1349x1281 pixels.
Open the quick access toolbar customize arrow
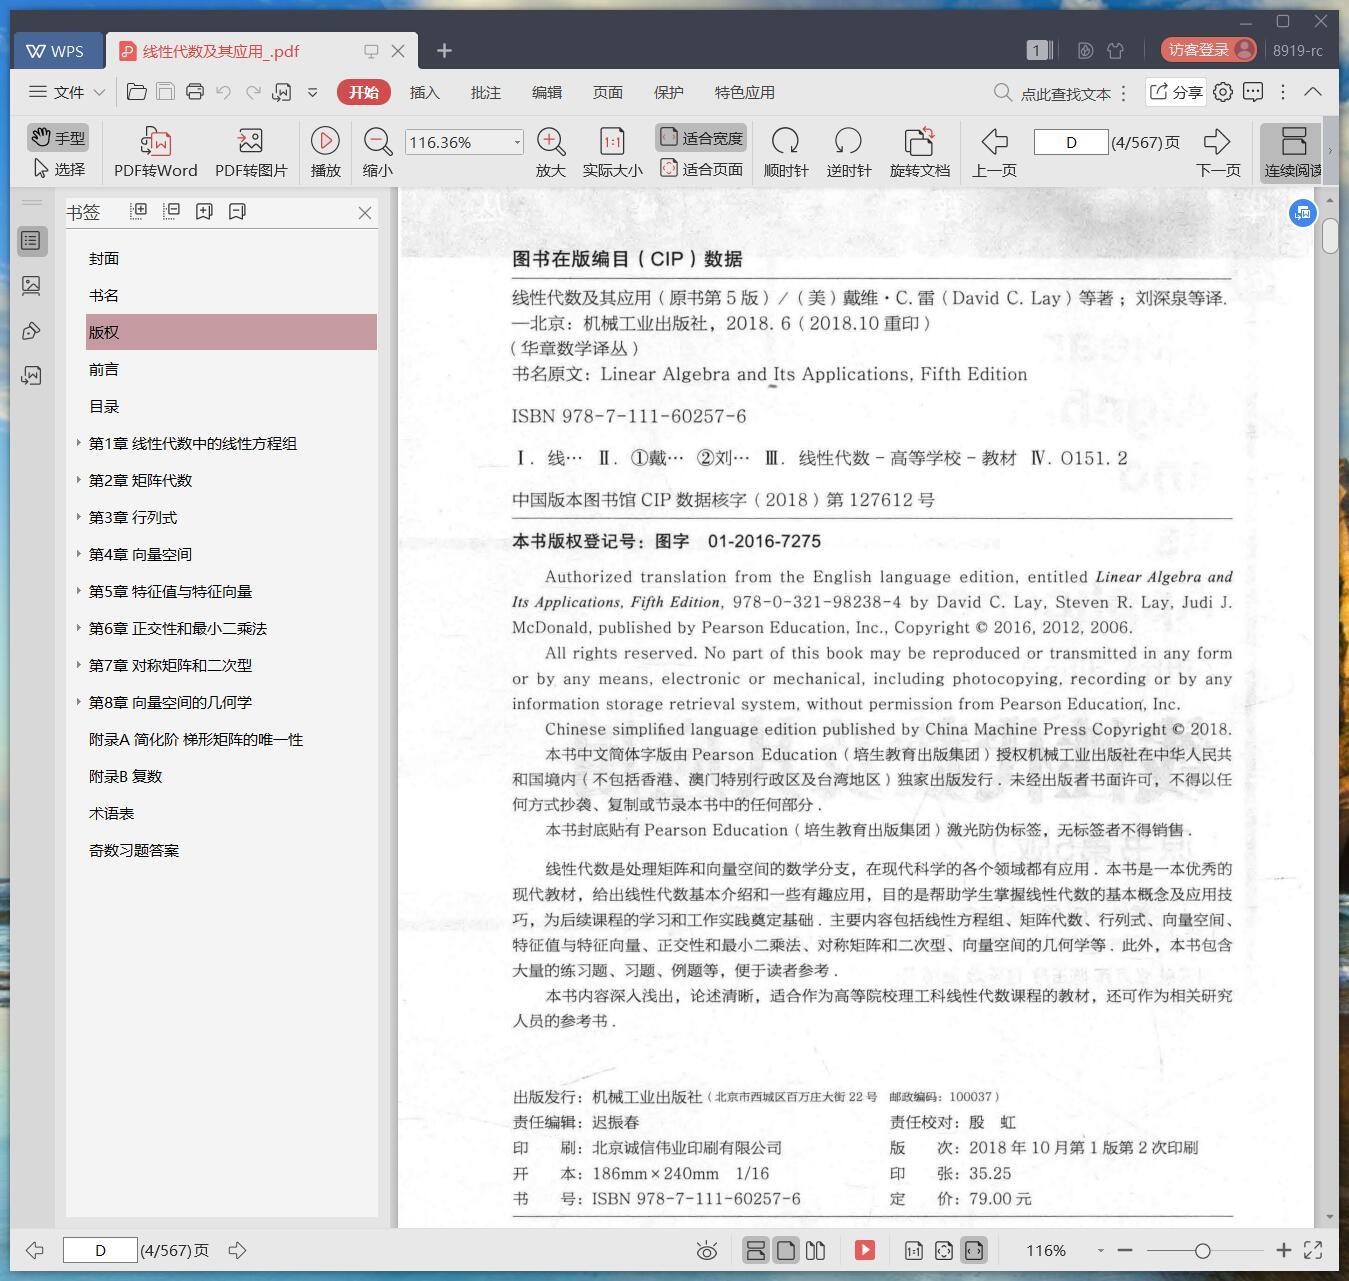click(313, 92)
